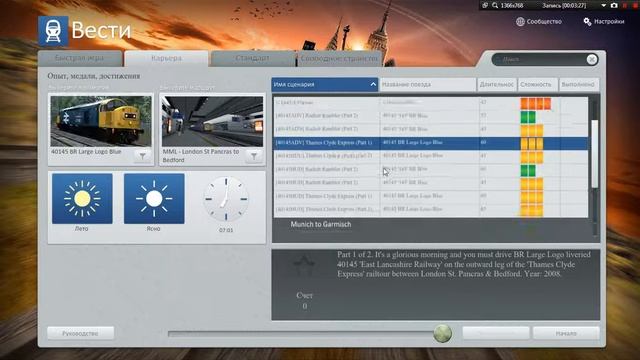
Task: Sort by the Выполнено column header
Action: 579,84
